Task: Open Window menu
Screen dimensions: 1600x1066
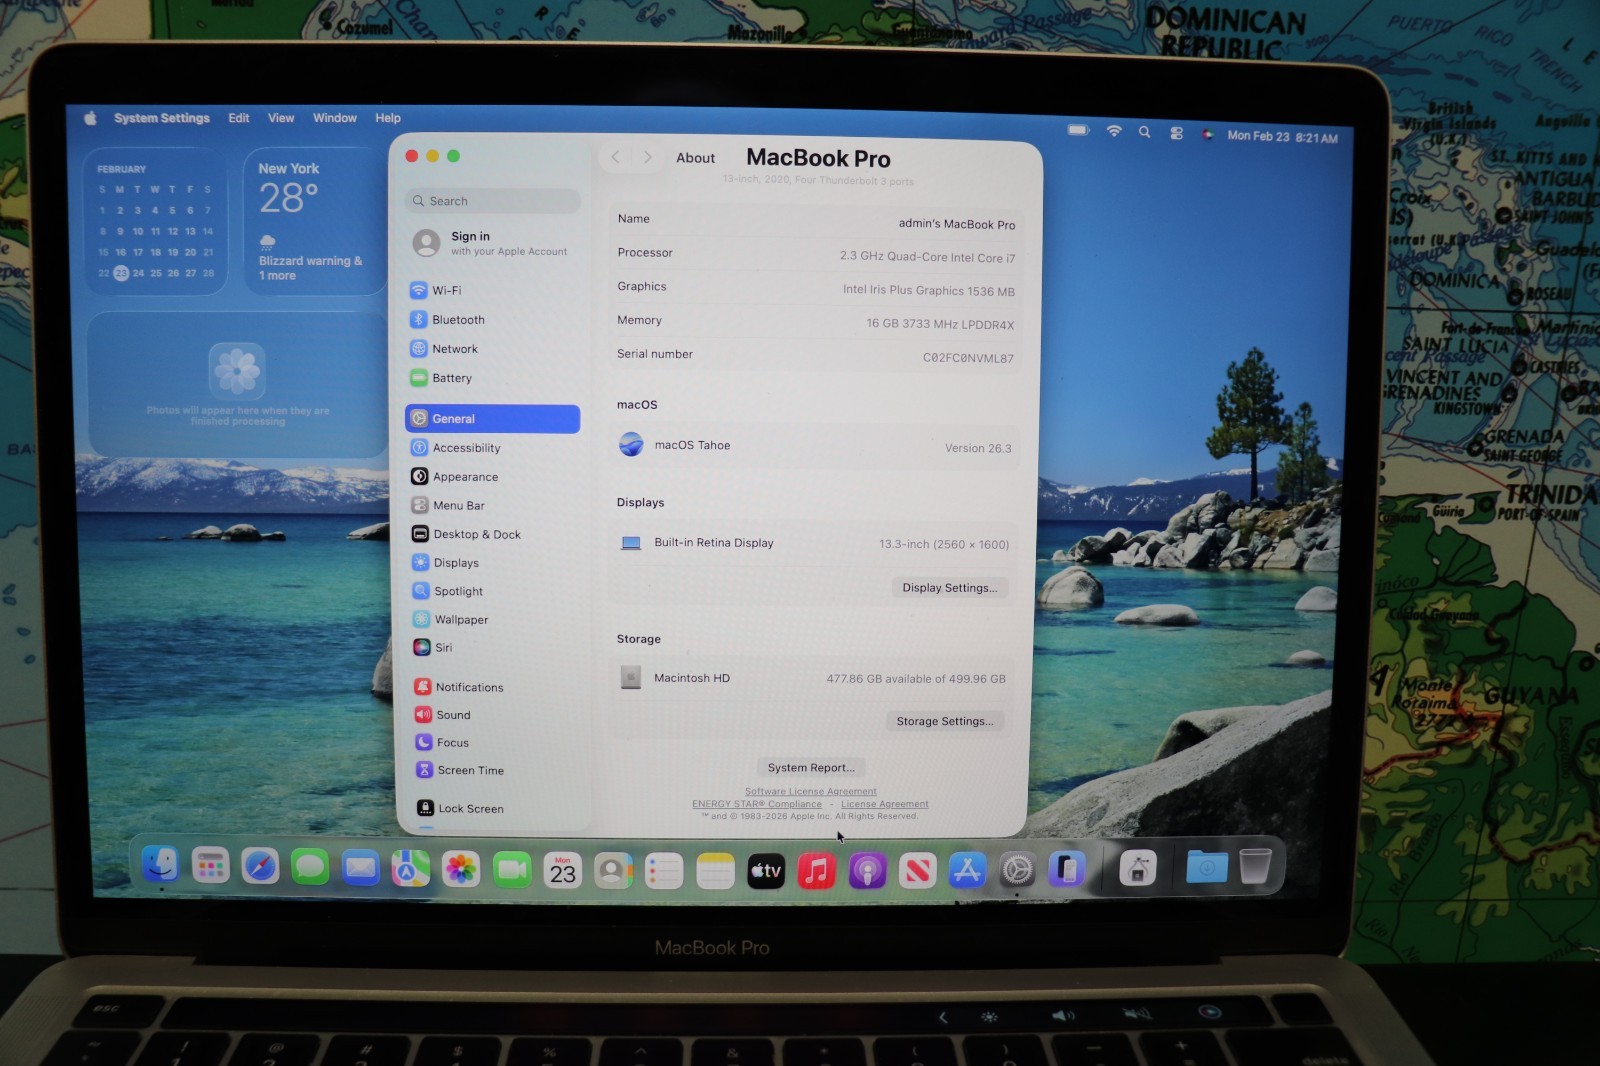Action: 335,118
